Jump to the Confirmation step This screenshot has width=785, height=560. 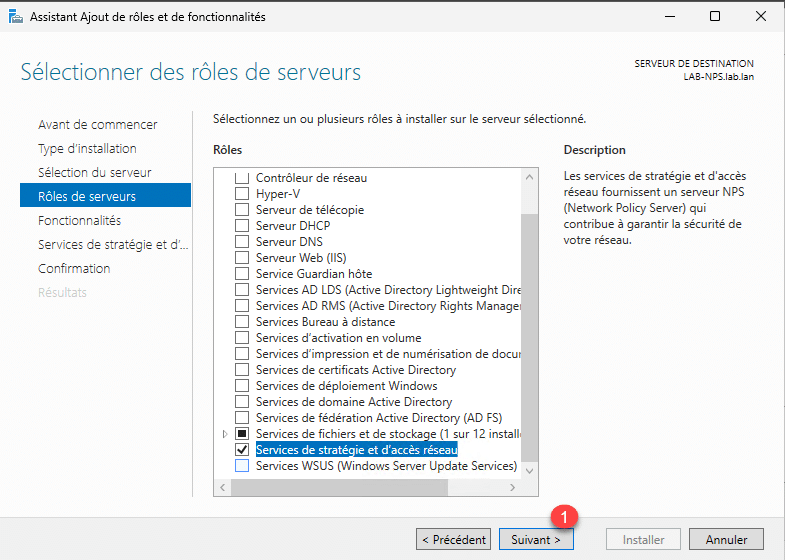coord(74,269)
